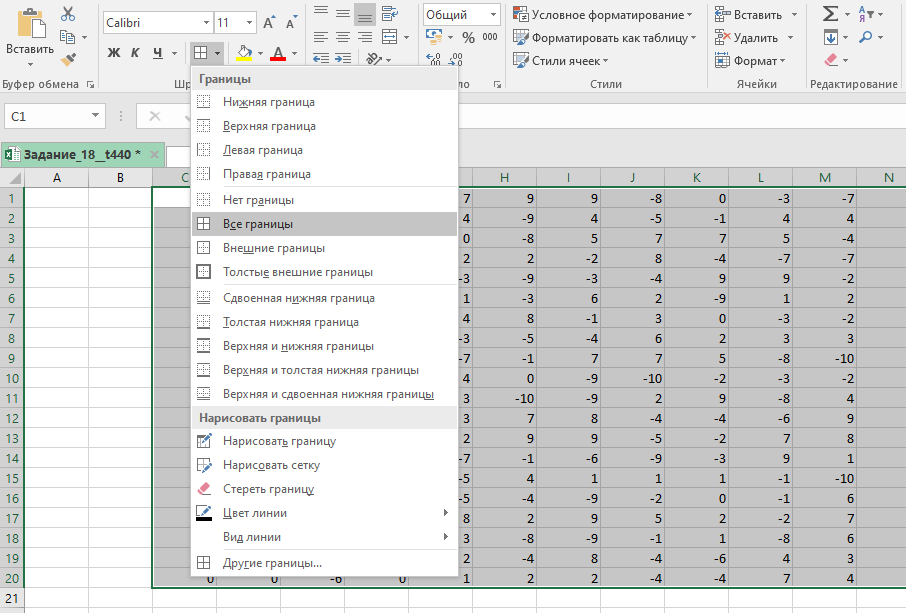Expand the 'Общий' number format dropdown
The width and height of the screenshot is (906, 613).
tap(493, 15)
